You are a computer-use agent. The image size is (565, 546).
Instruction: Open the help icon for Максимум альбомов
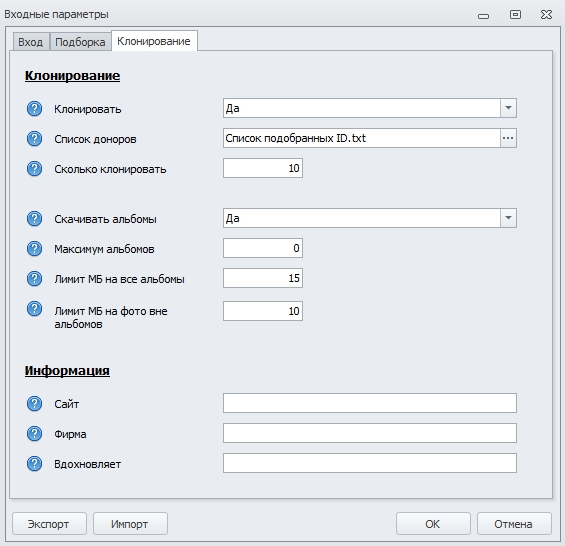coord(35,248)
